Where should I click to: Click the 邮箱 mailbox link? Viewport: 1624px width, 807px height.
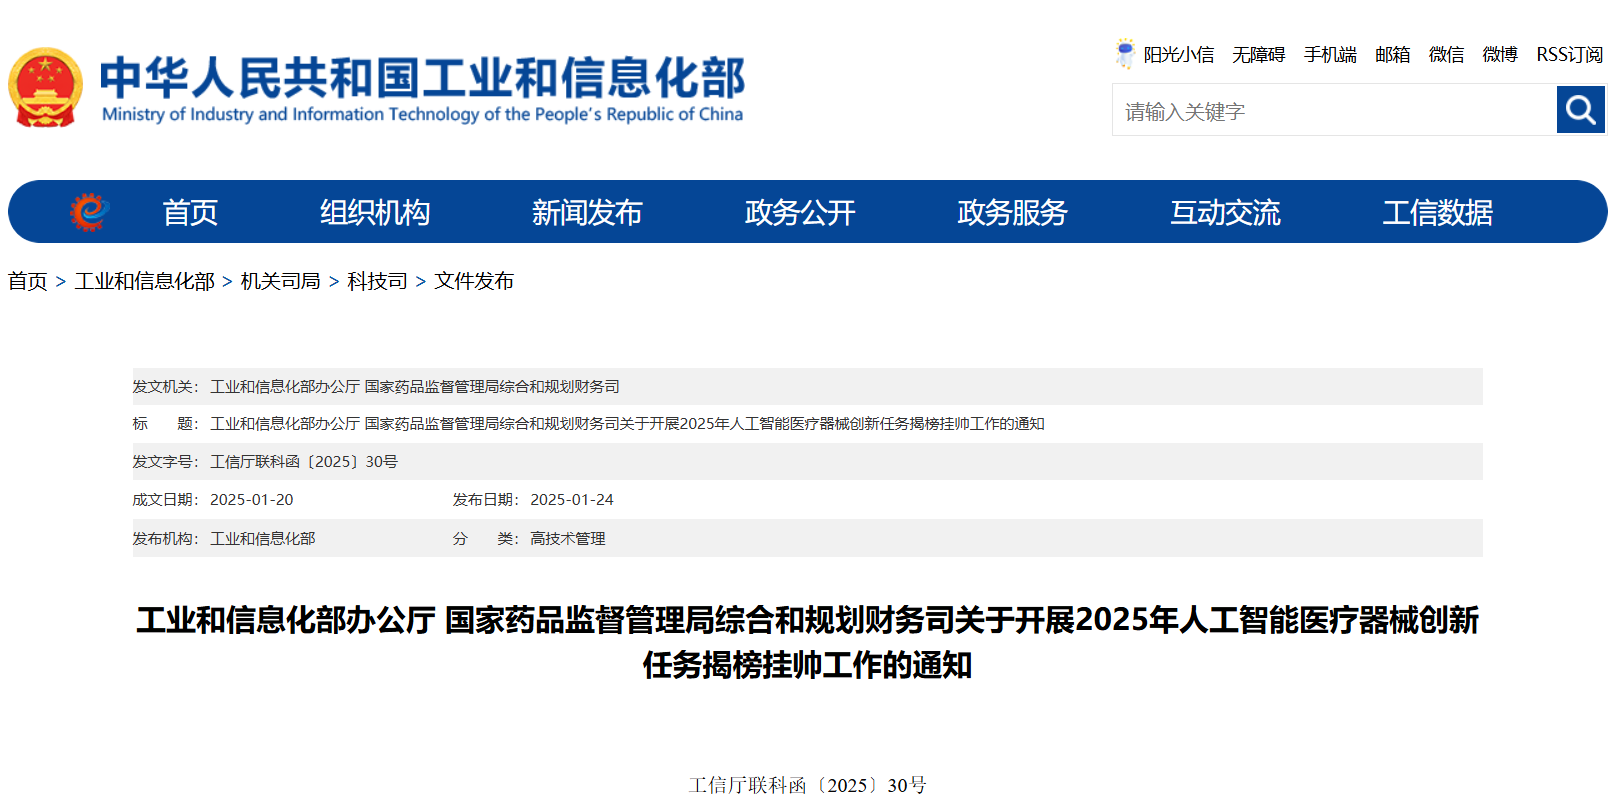point(1392,55)
